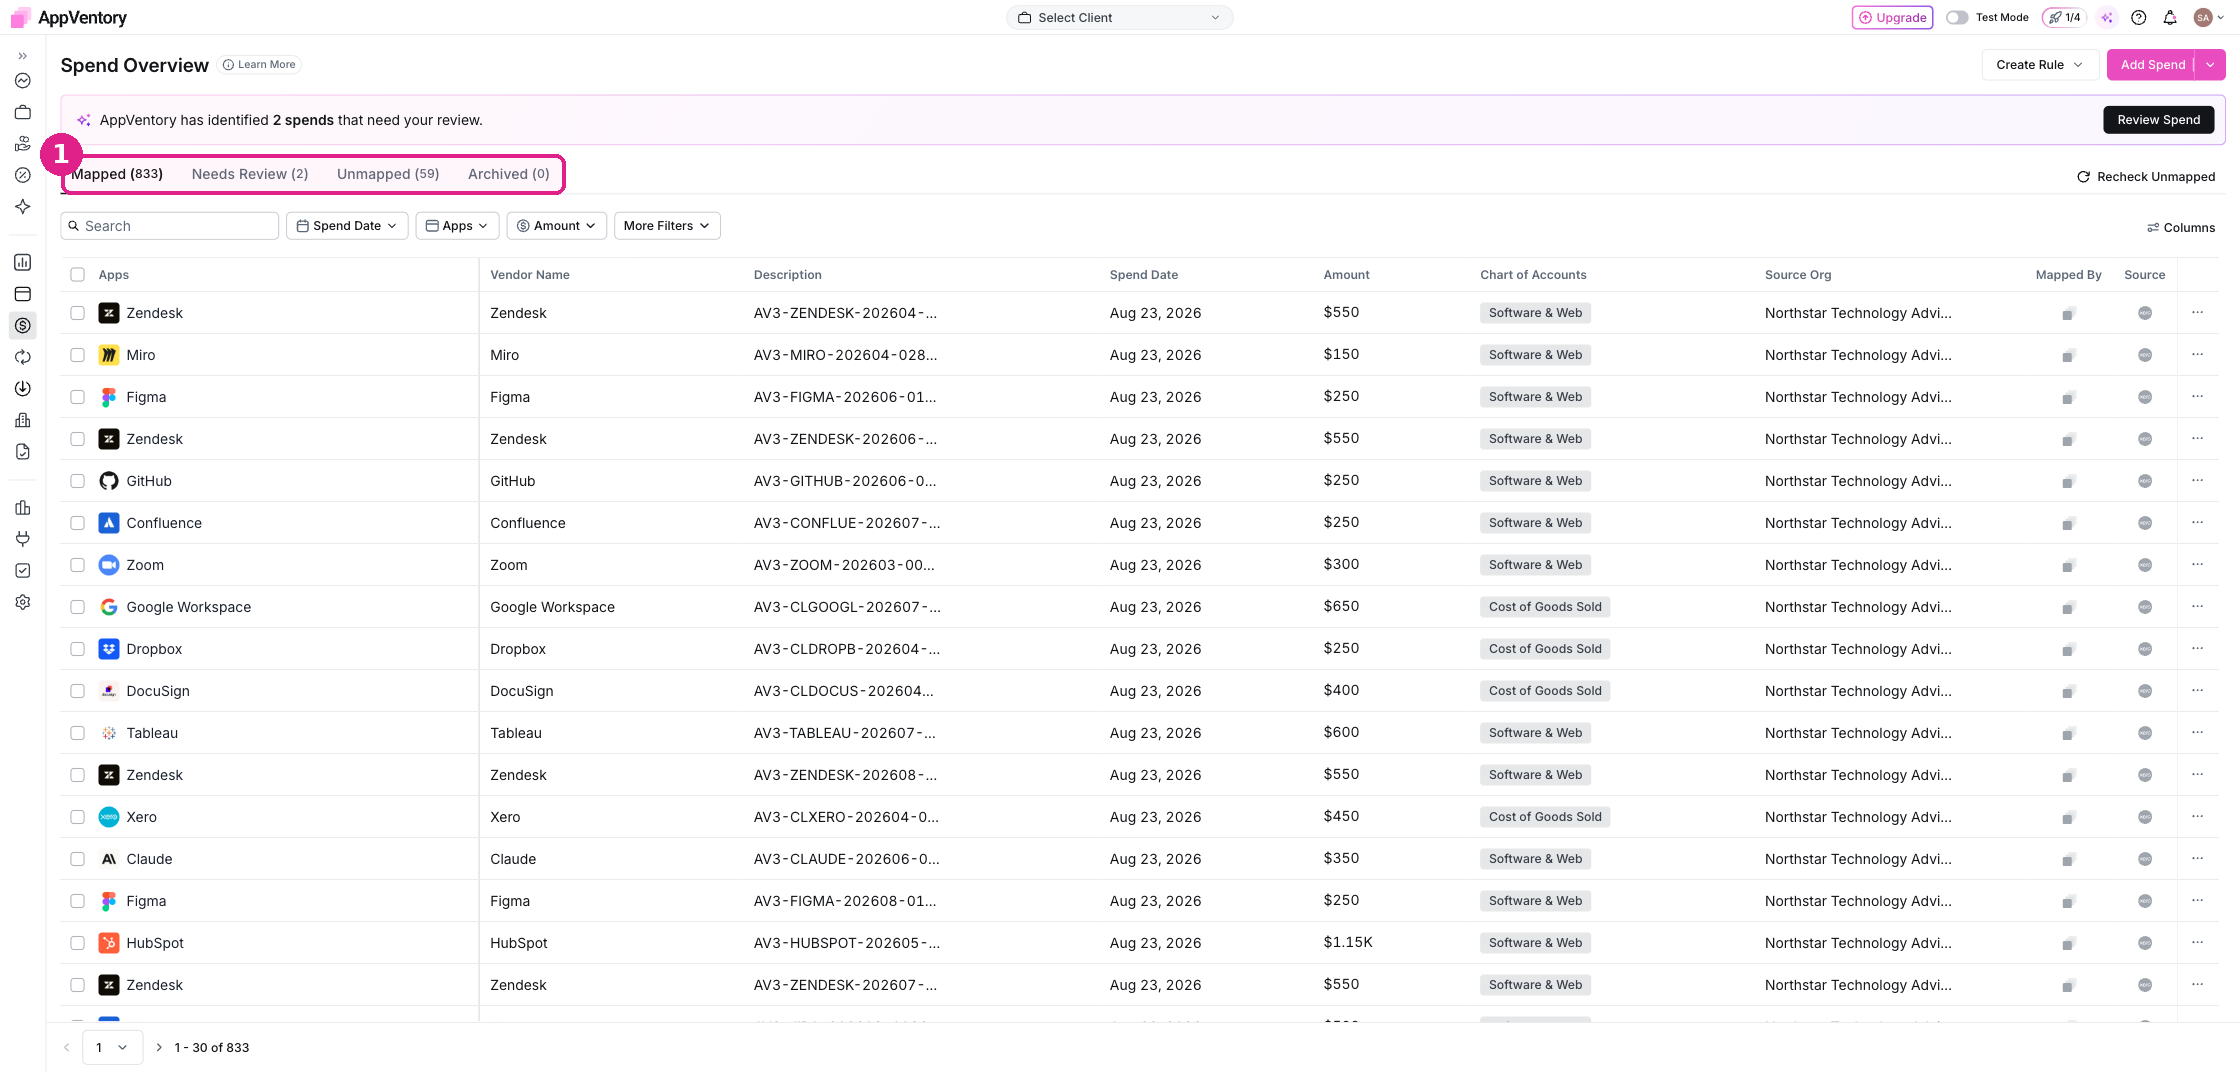The width and height of the screenshot is (2240, 1072).
Task: Click the Mapped By icon in Xero row
Action: (2067, 818)
